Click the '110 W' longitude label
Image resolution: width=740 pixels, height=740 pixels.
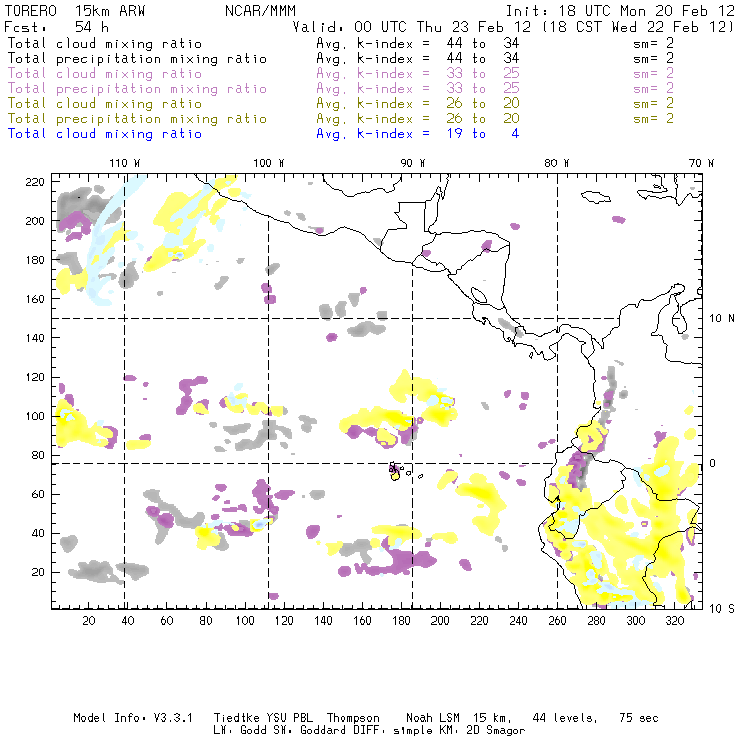pos(125,163)
